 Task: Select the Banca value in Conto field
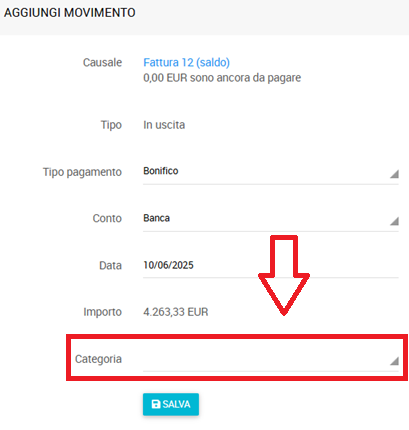156,218
